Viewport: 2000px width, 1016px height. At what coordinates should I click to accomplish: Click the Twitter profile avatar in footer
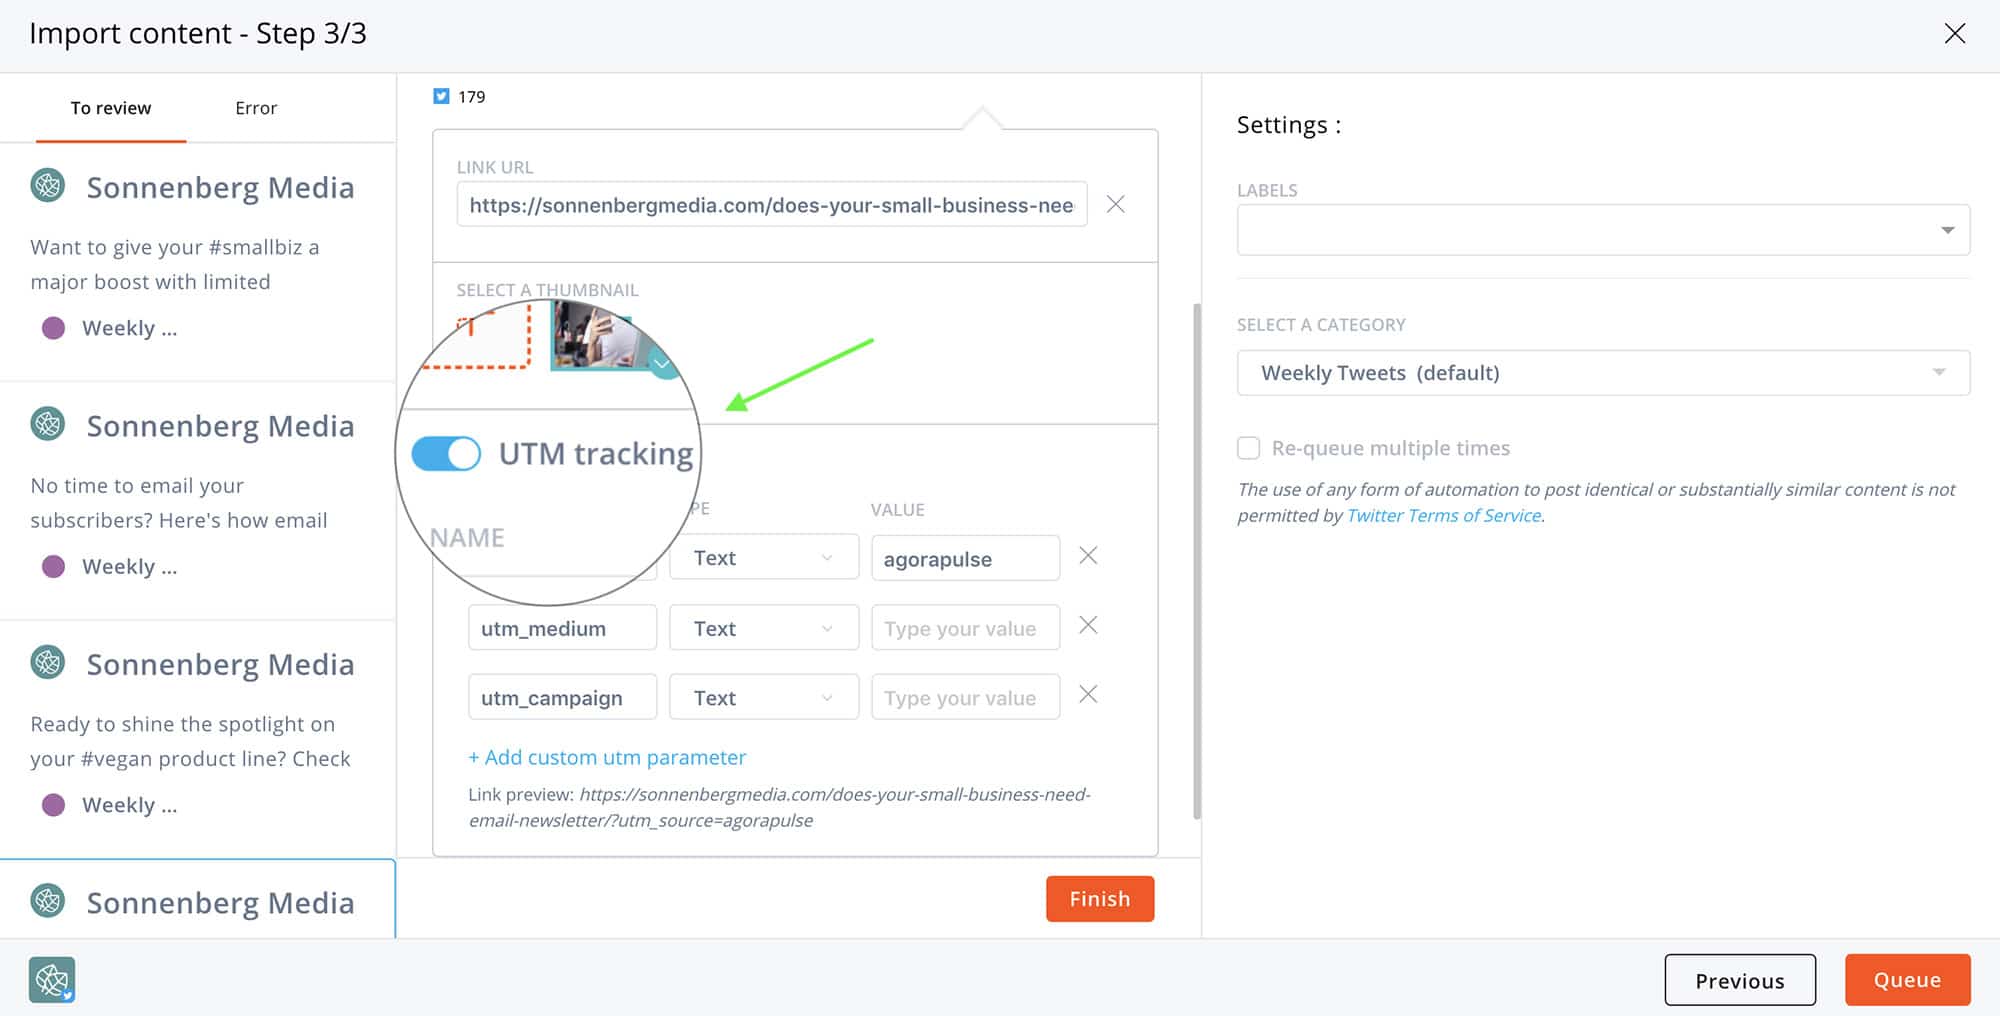click(x=52, y=980)
